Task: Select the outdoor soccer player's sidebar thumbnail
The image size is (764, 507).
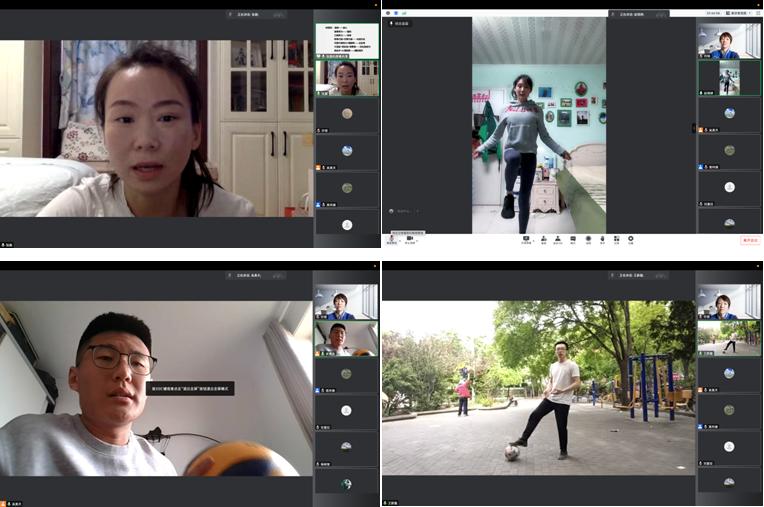Action: click(729, 338)
